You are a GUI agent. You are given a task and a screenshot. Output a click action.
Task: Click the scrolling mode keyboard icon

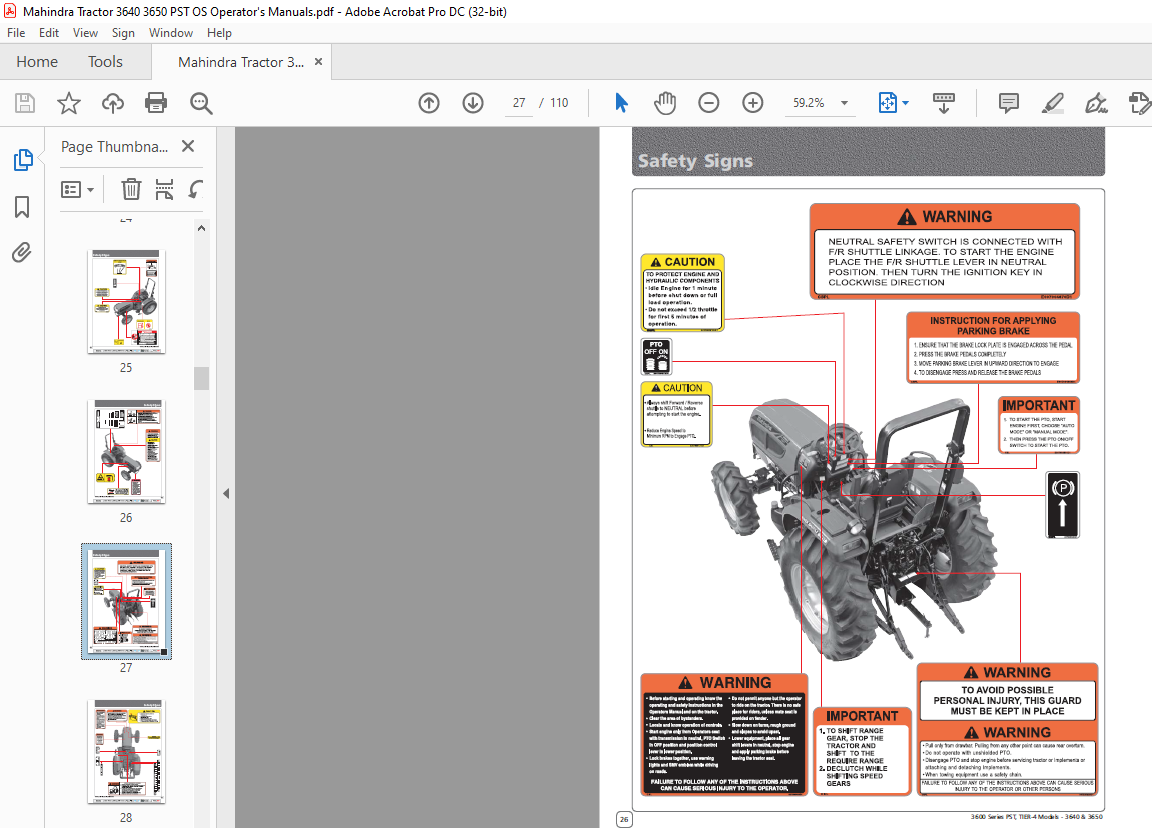943,103
